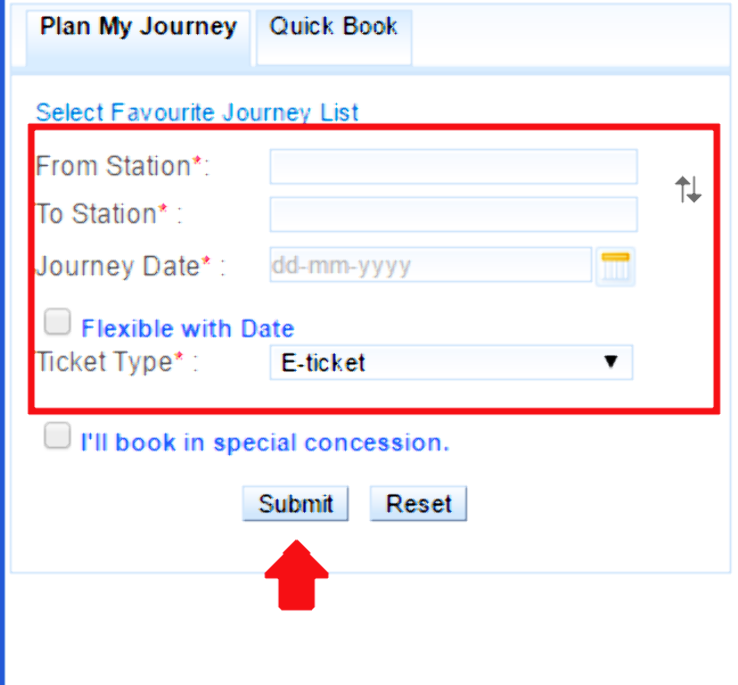Click the swap stations arrows icon
738x685 pixels.
(688, 189)
